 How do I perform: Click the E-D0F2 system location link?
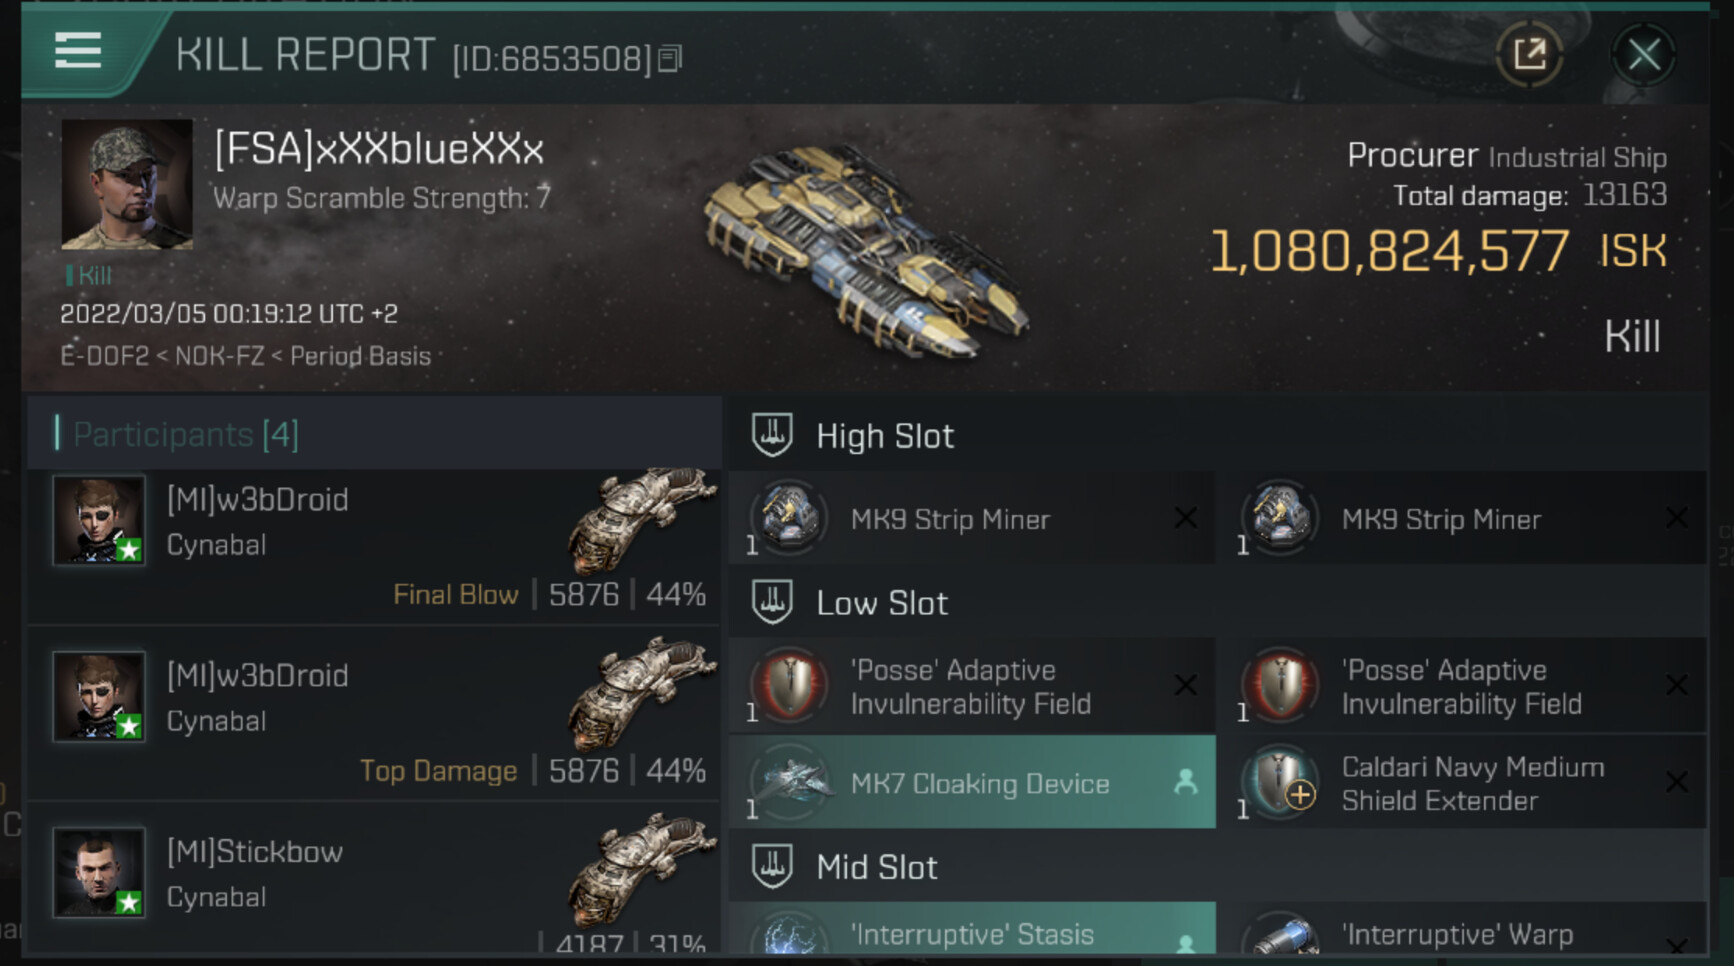[104, 356]
